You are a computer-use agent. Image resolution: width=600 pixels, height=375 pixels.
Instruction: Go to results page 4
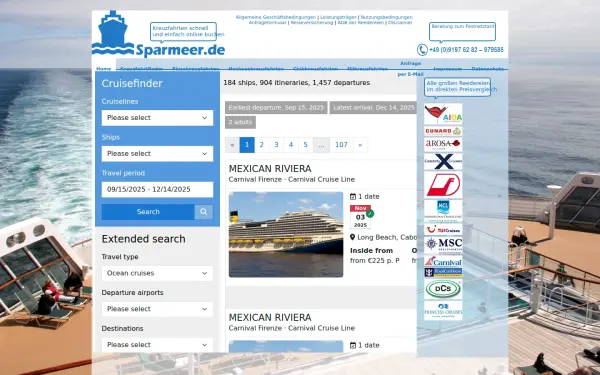click(291, 145)
